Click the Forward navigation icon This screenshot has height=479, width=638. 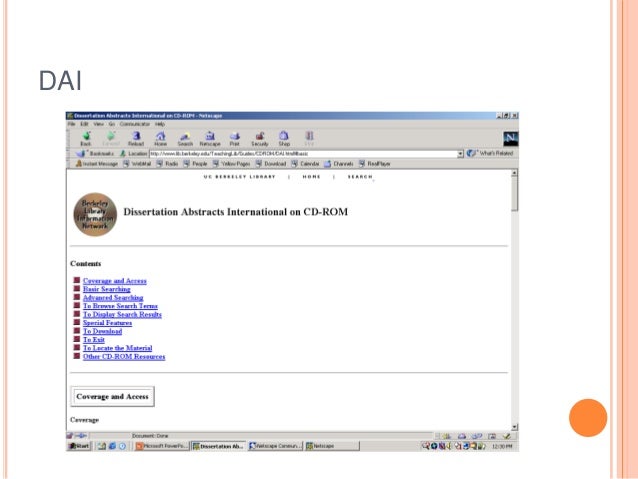point(111,139)
